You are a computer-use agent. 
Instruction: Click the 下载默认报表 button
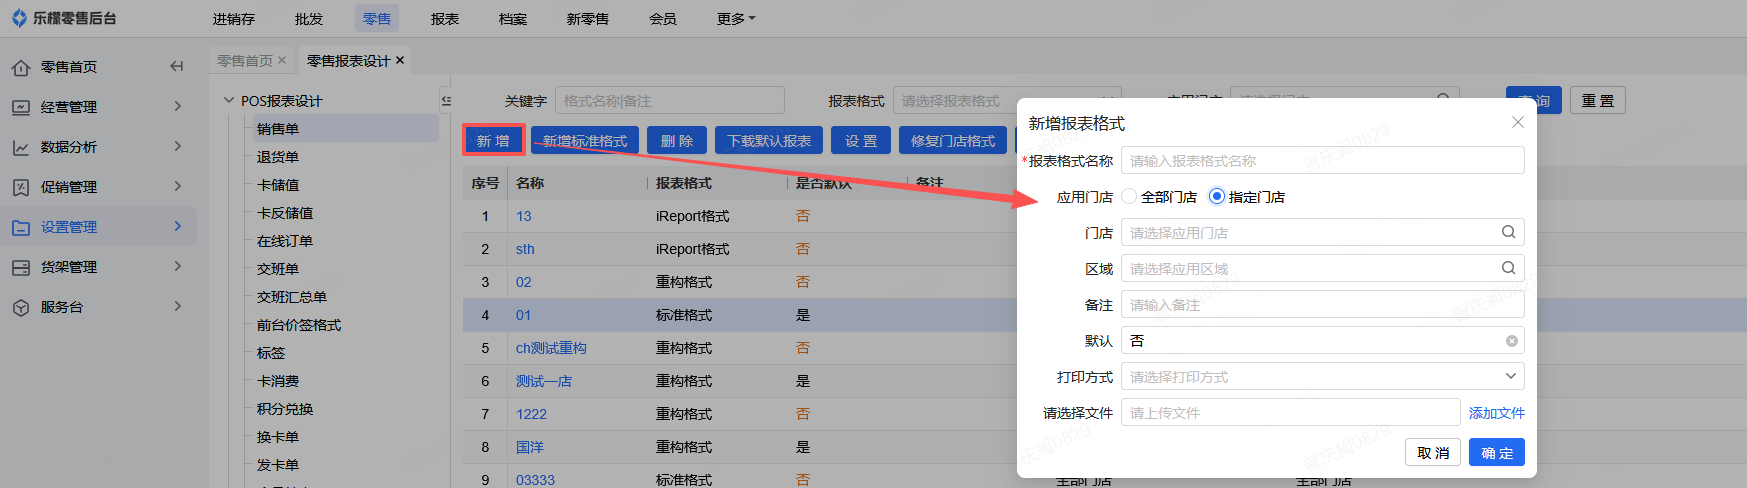click(769, 140)
